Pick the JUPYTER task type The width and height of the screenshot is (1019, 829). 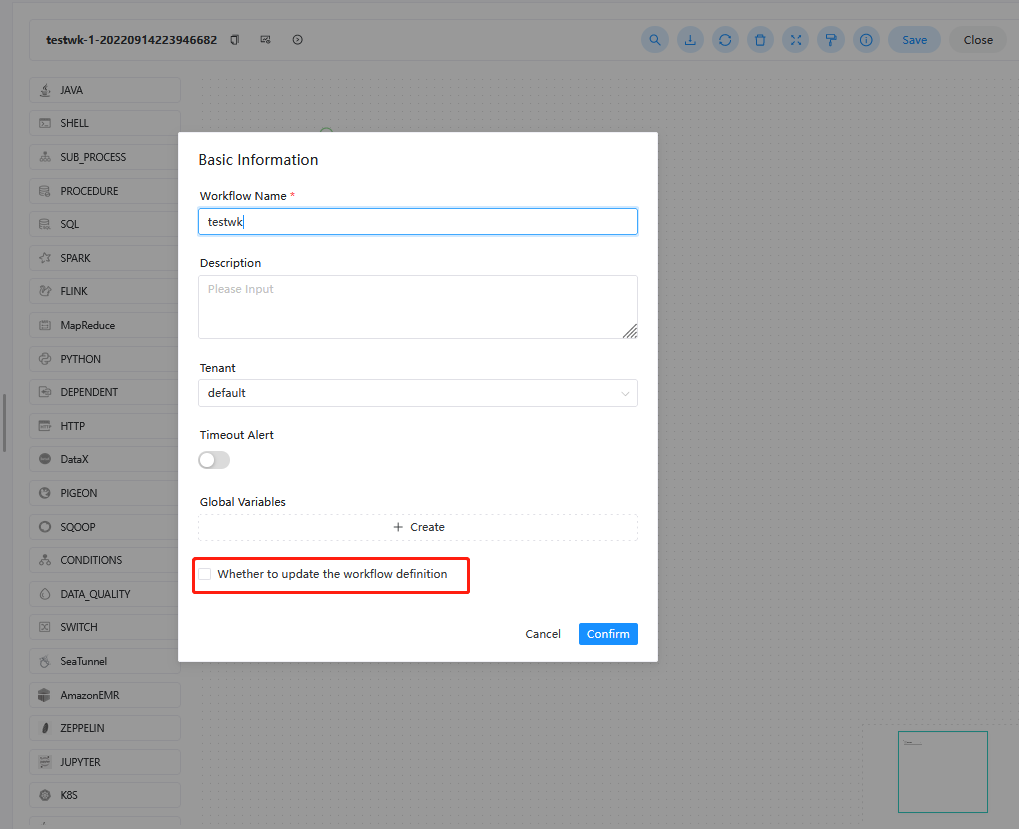[105, 762]
